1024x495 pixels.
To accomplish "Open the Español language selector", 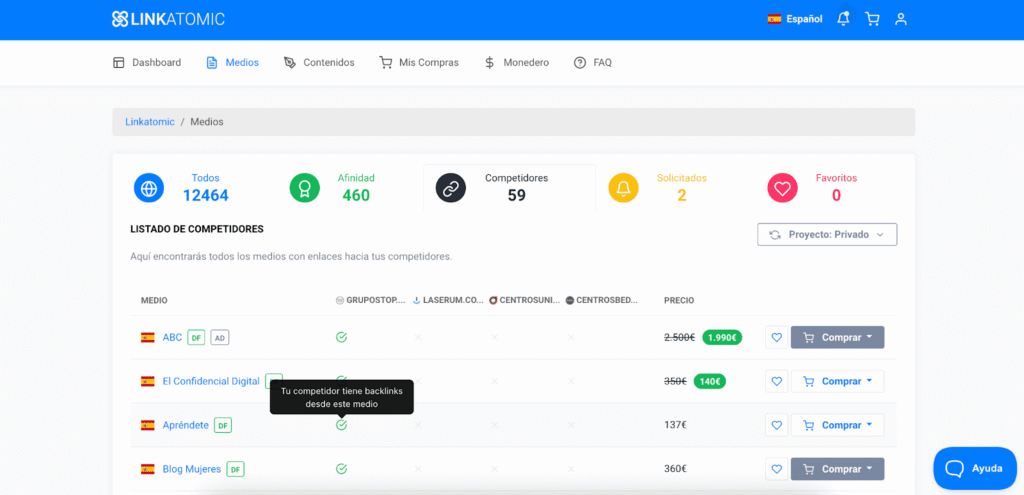I will pyautogui.click(x=795, y=19).
